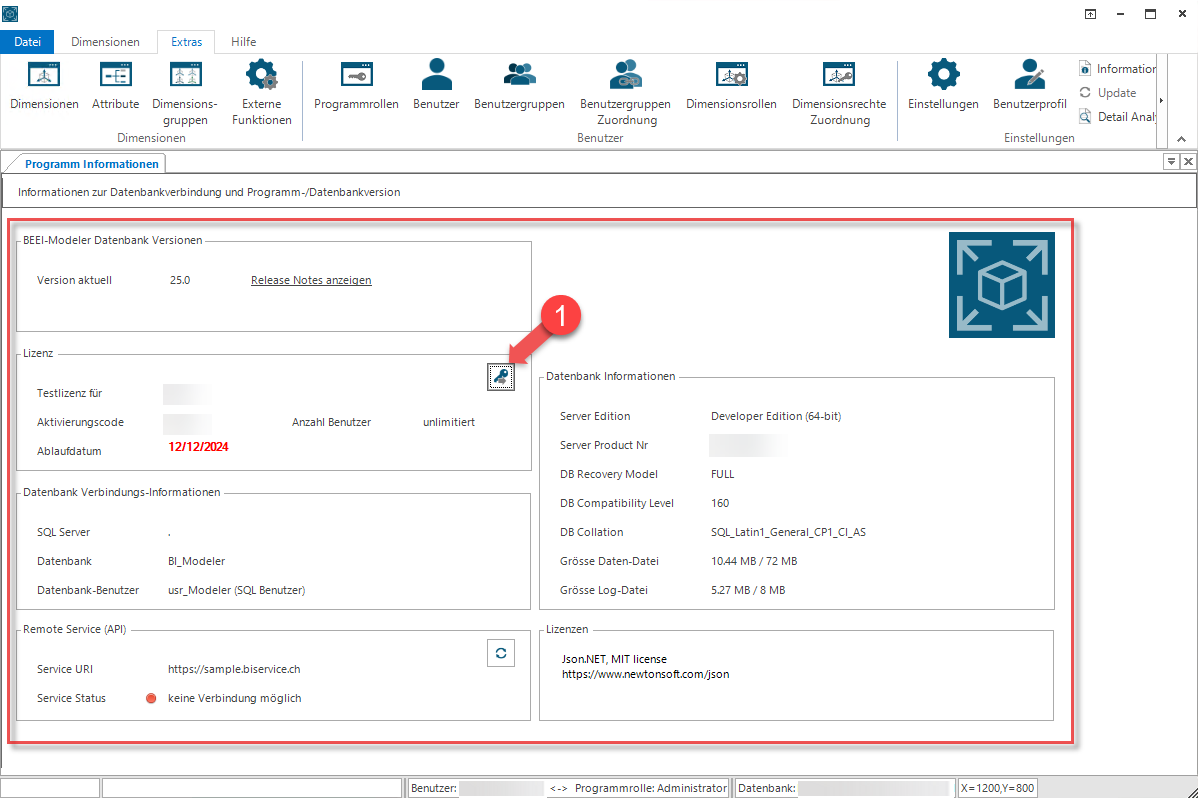Image resolution: width=1198 pixels, height=798 pixels.
Task: Click usr_Modeler (SQL Benutzer) text
Action: point(236,590)
